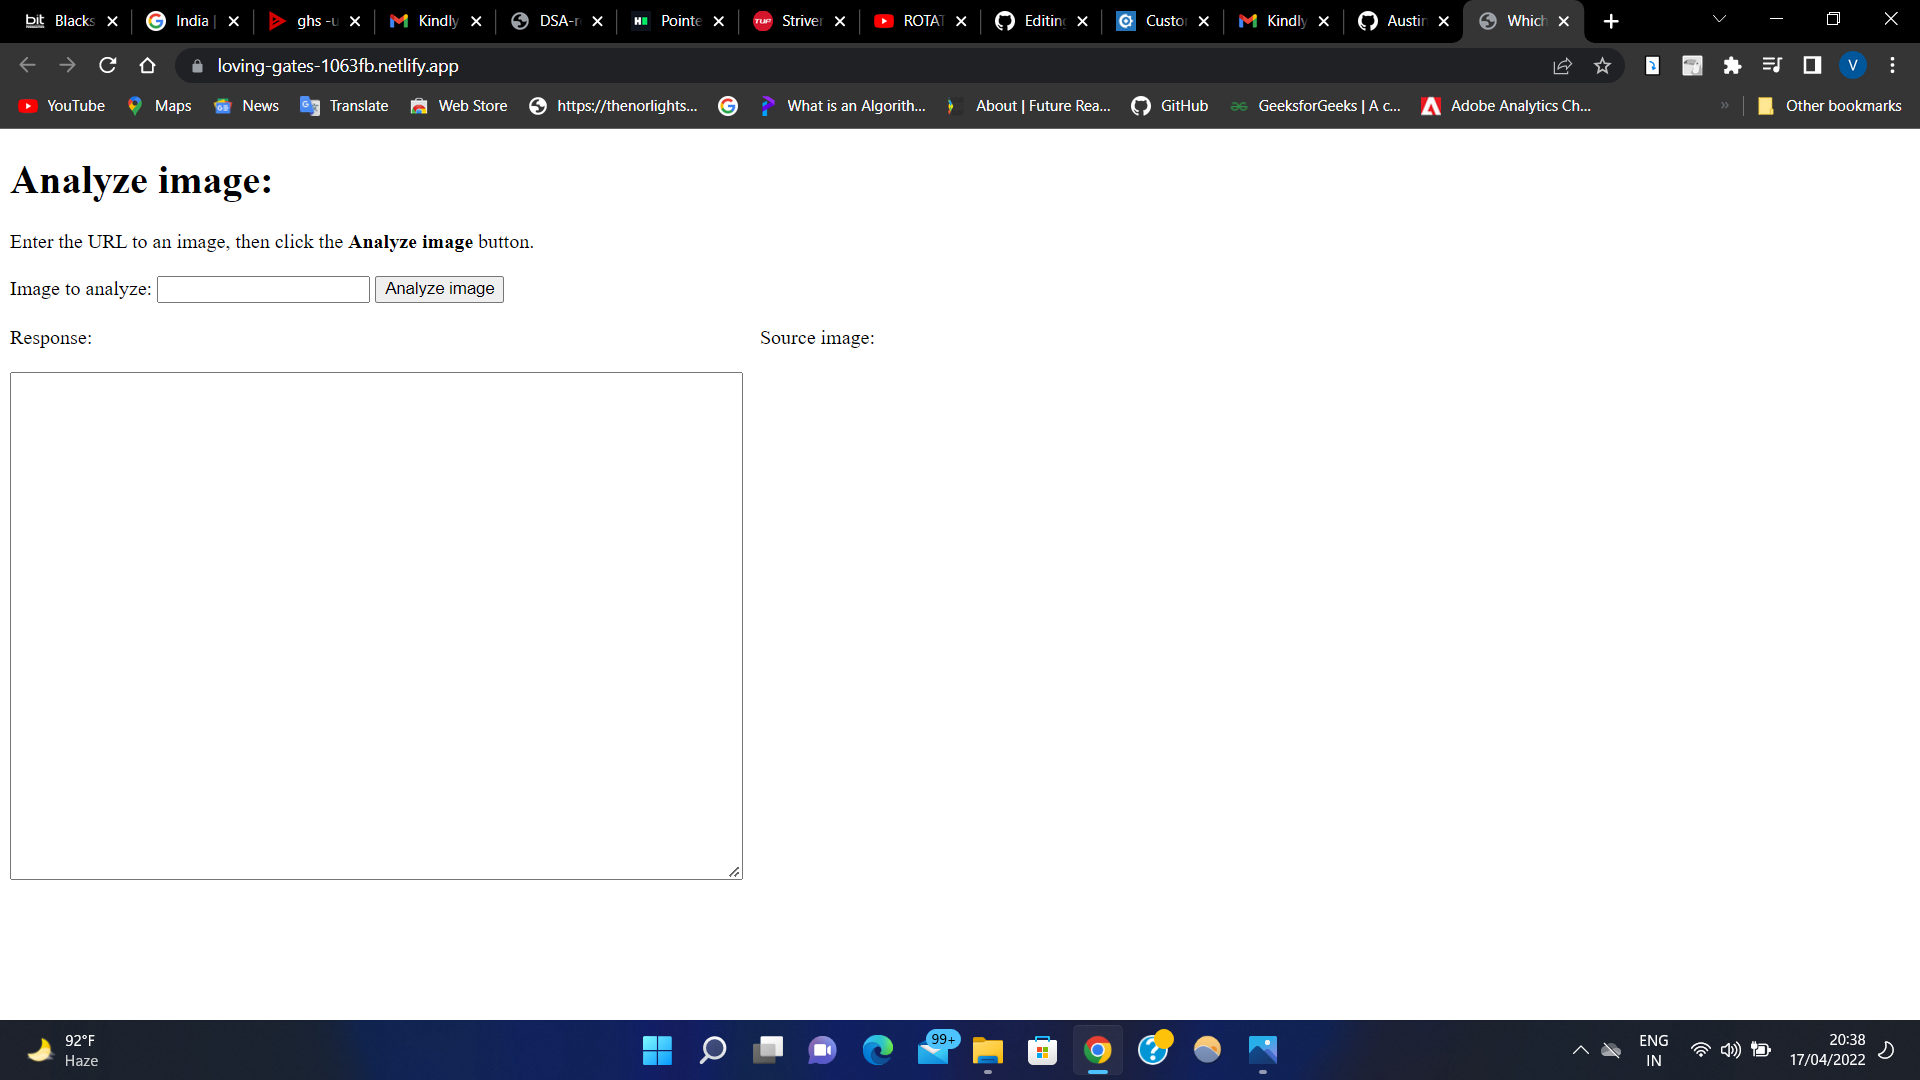The height and width of the screenshot is (1080, 1920).
Task: Click the Home icon in toolbar
Action: [148, 66]
